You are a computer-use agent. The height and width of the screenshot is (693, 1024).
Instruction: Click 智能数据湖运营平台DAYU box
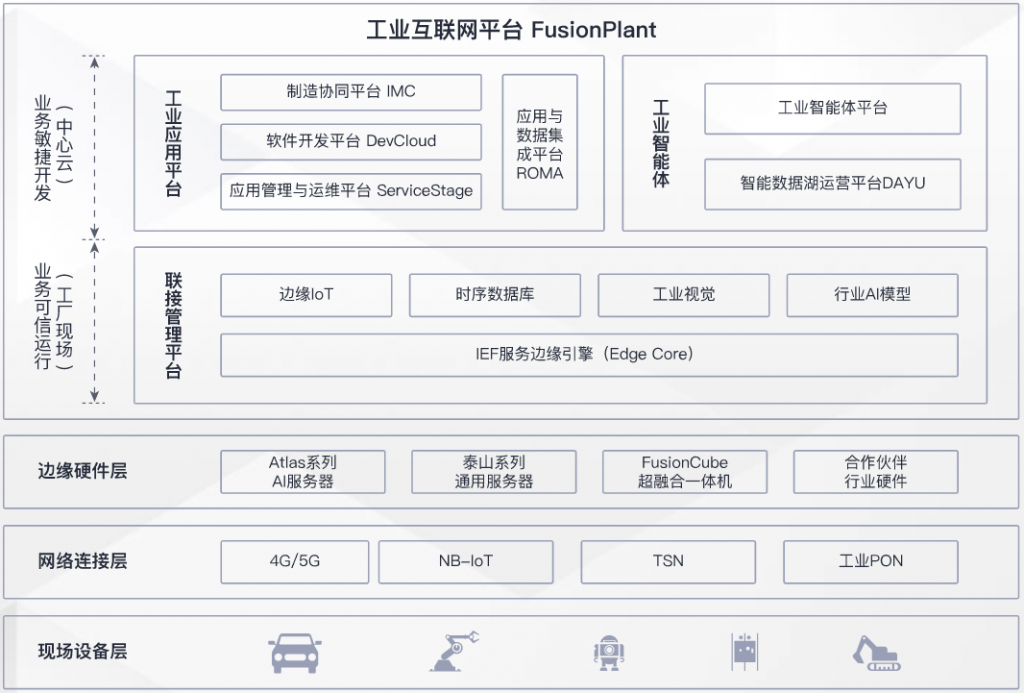832,184
